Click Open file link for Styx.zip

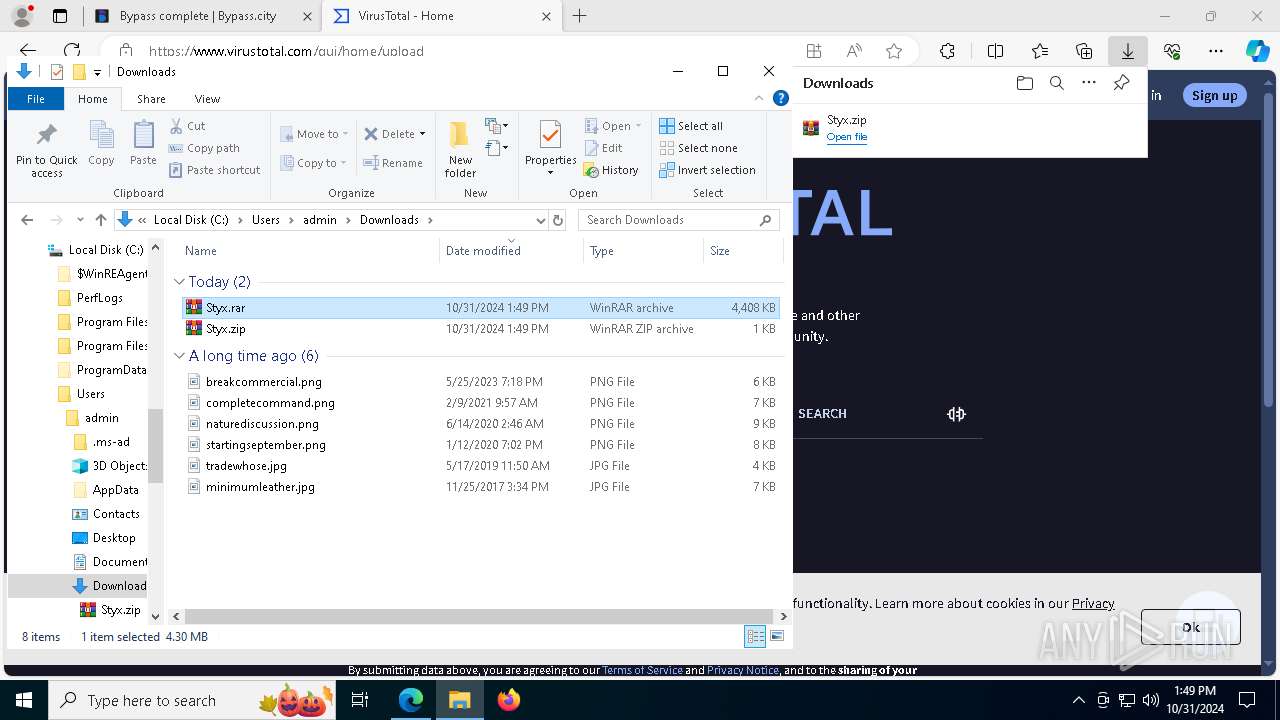846,137
